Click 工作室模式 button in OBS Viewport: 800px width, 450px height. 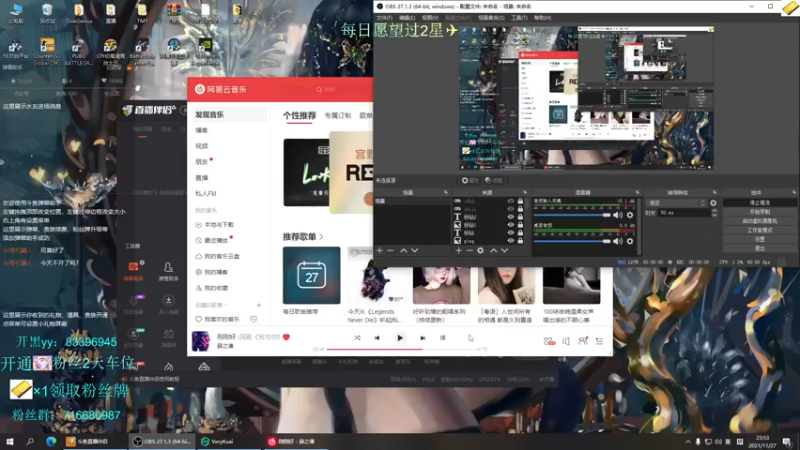point(760,230)
